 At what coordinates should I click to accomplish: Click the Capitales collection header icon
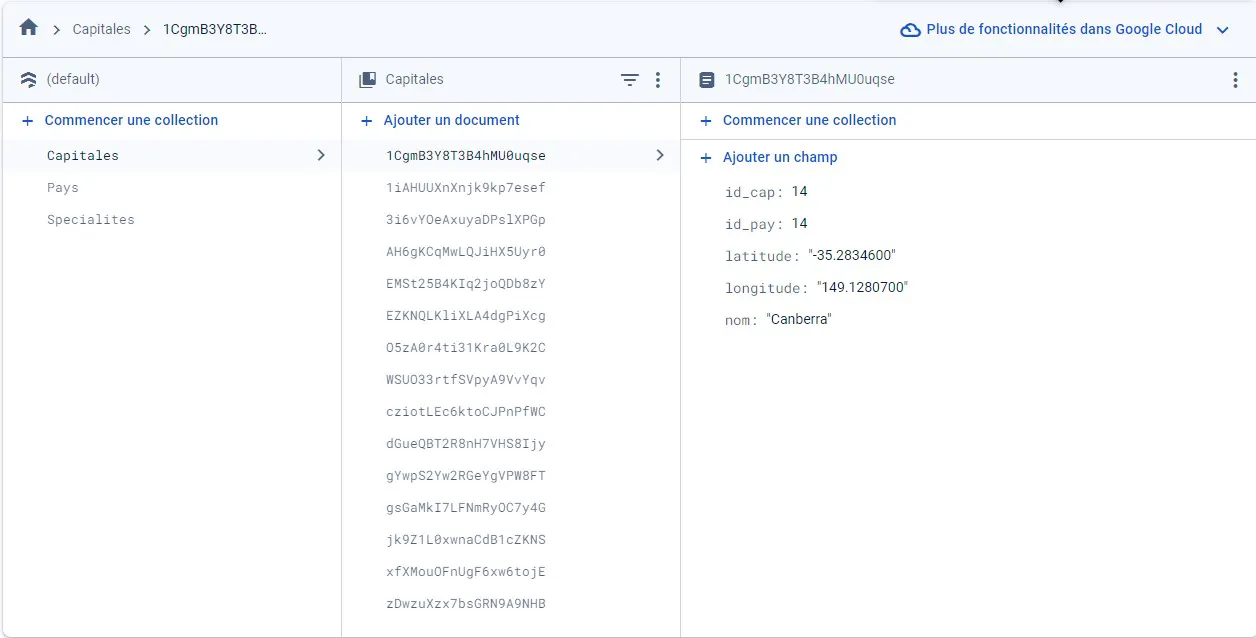(368, 80)
